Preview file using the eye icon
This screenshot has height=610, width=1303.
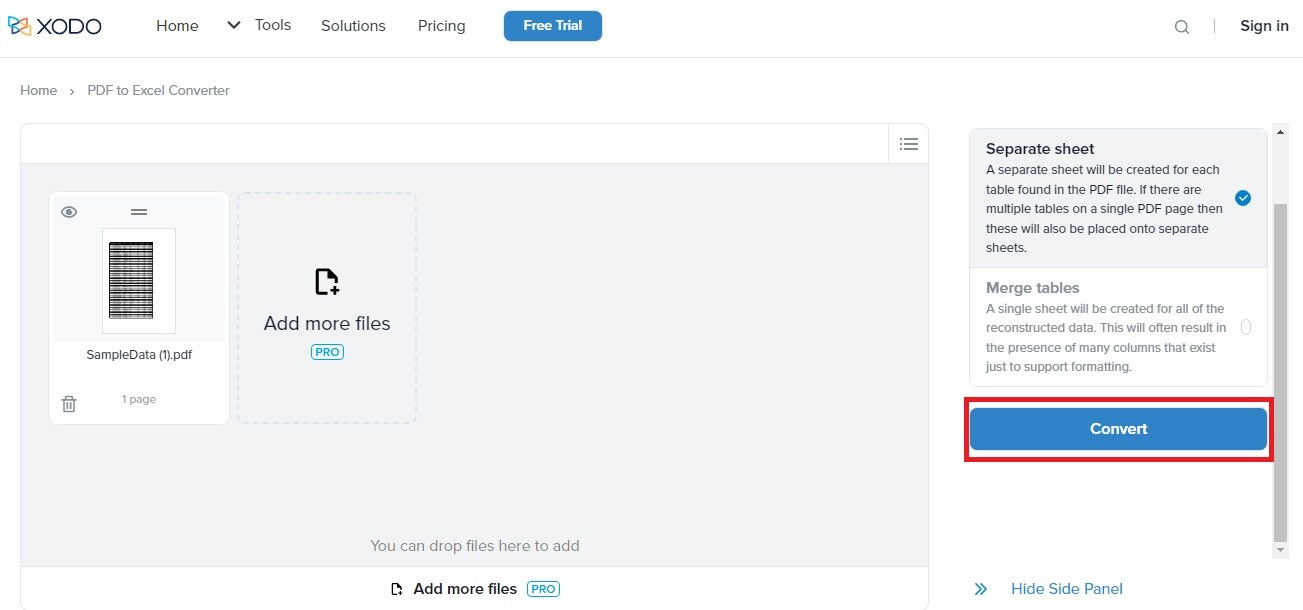[69, 212]
